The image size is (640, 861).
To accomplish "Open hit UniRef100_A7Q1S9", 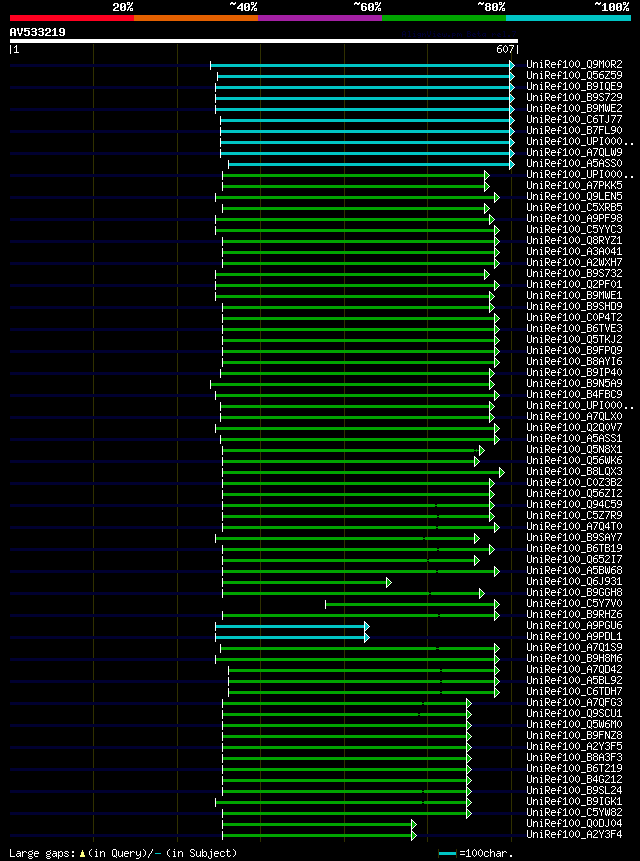I will (574, 647).
